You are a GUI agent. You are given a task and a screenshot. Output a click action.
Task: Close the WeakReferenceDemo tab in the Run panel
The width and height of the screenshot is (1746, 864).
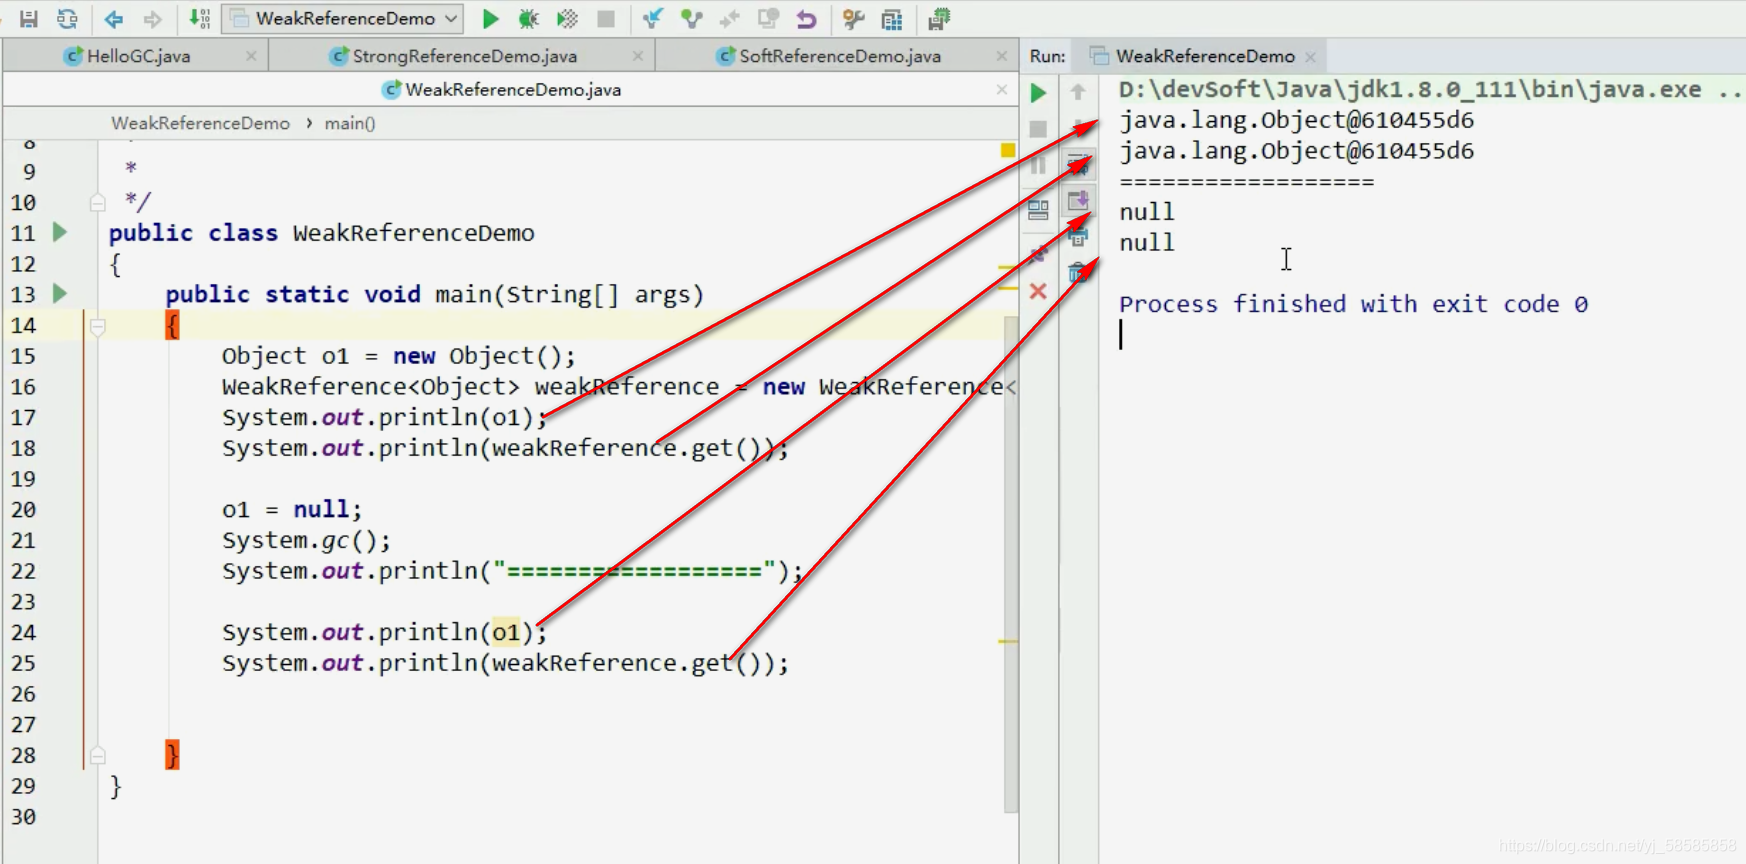(1310, 57)
